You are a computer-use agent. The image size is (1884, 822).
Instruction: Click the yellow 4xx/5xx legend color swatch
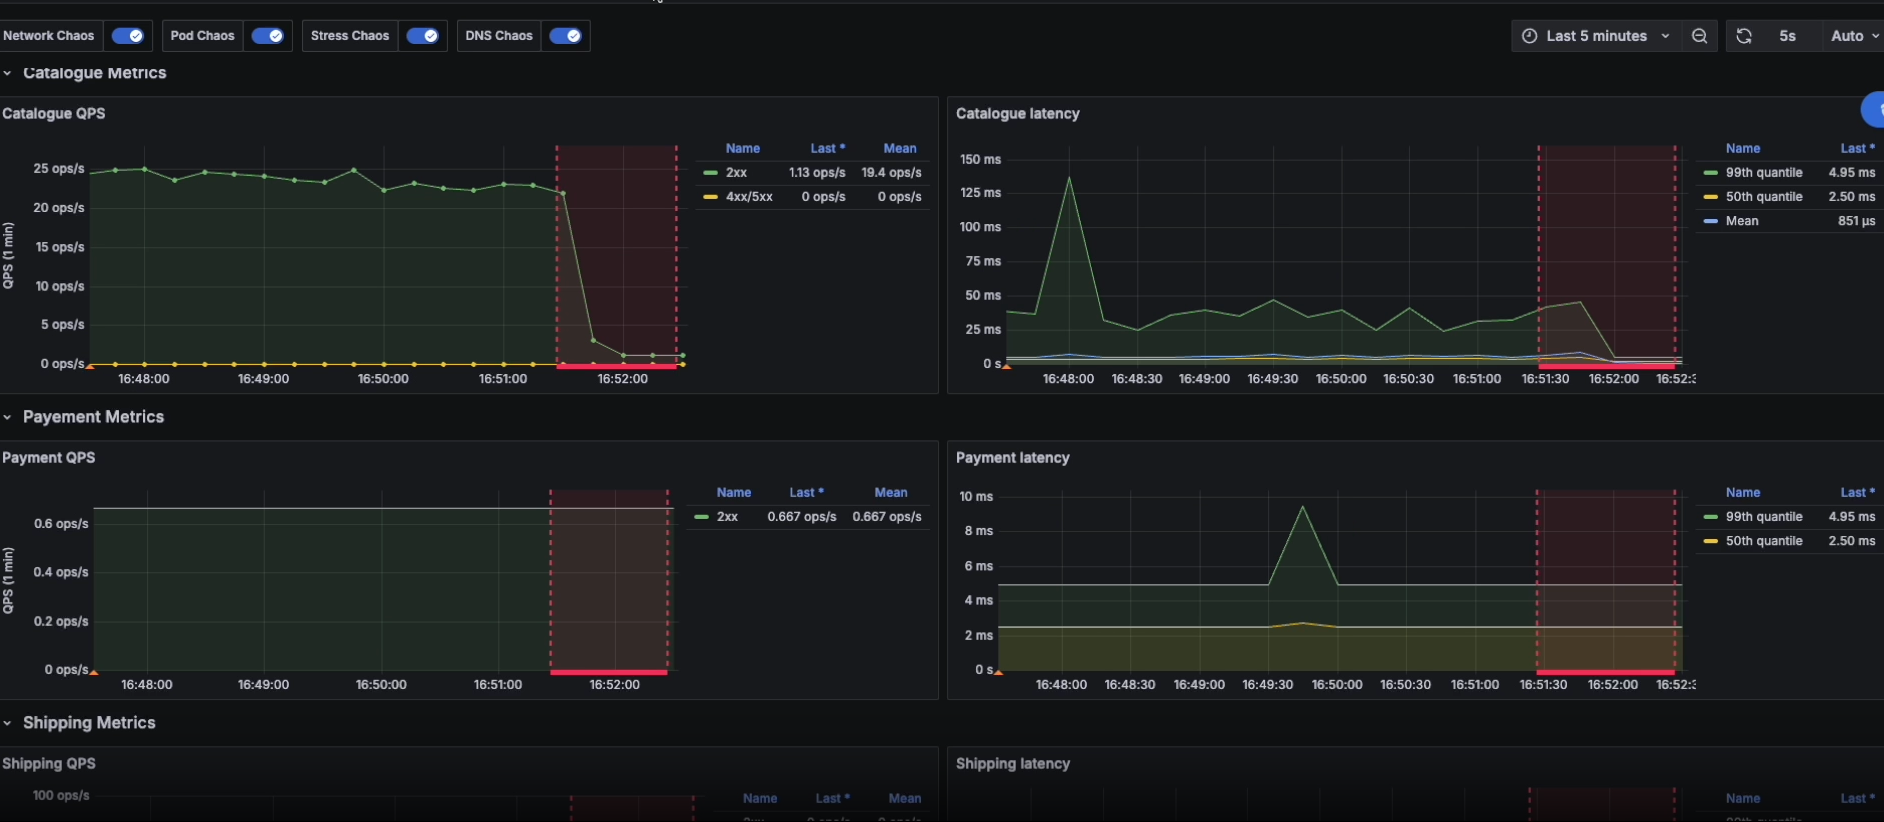[x=710, y=197]
